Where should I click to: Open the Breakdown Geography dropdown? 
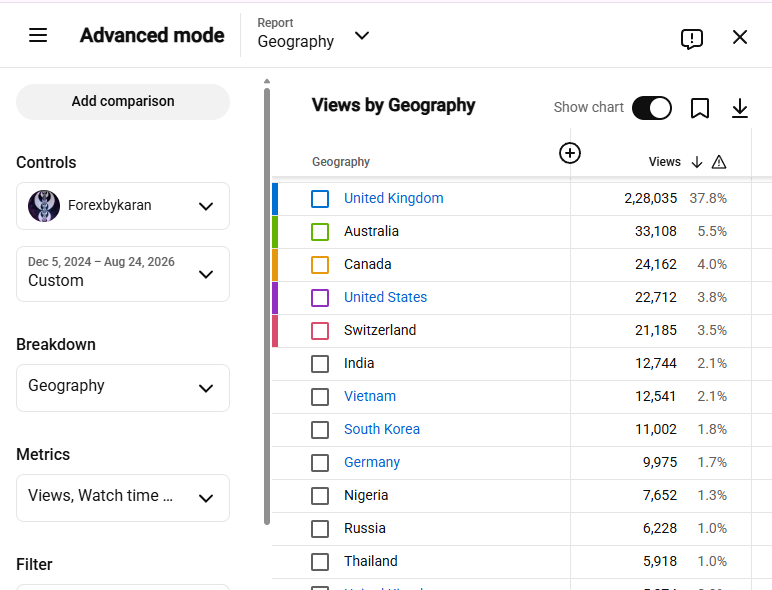[123, 388]
